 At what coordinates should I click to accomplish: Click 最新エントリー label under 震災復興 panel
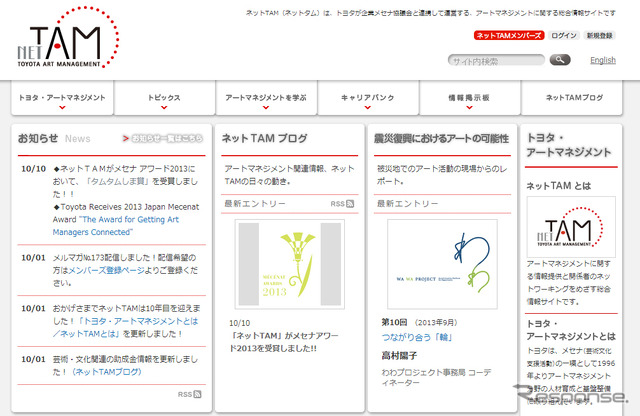tap(407, 203)
